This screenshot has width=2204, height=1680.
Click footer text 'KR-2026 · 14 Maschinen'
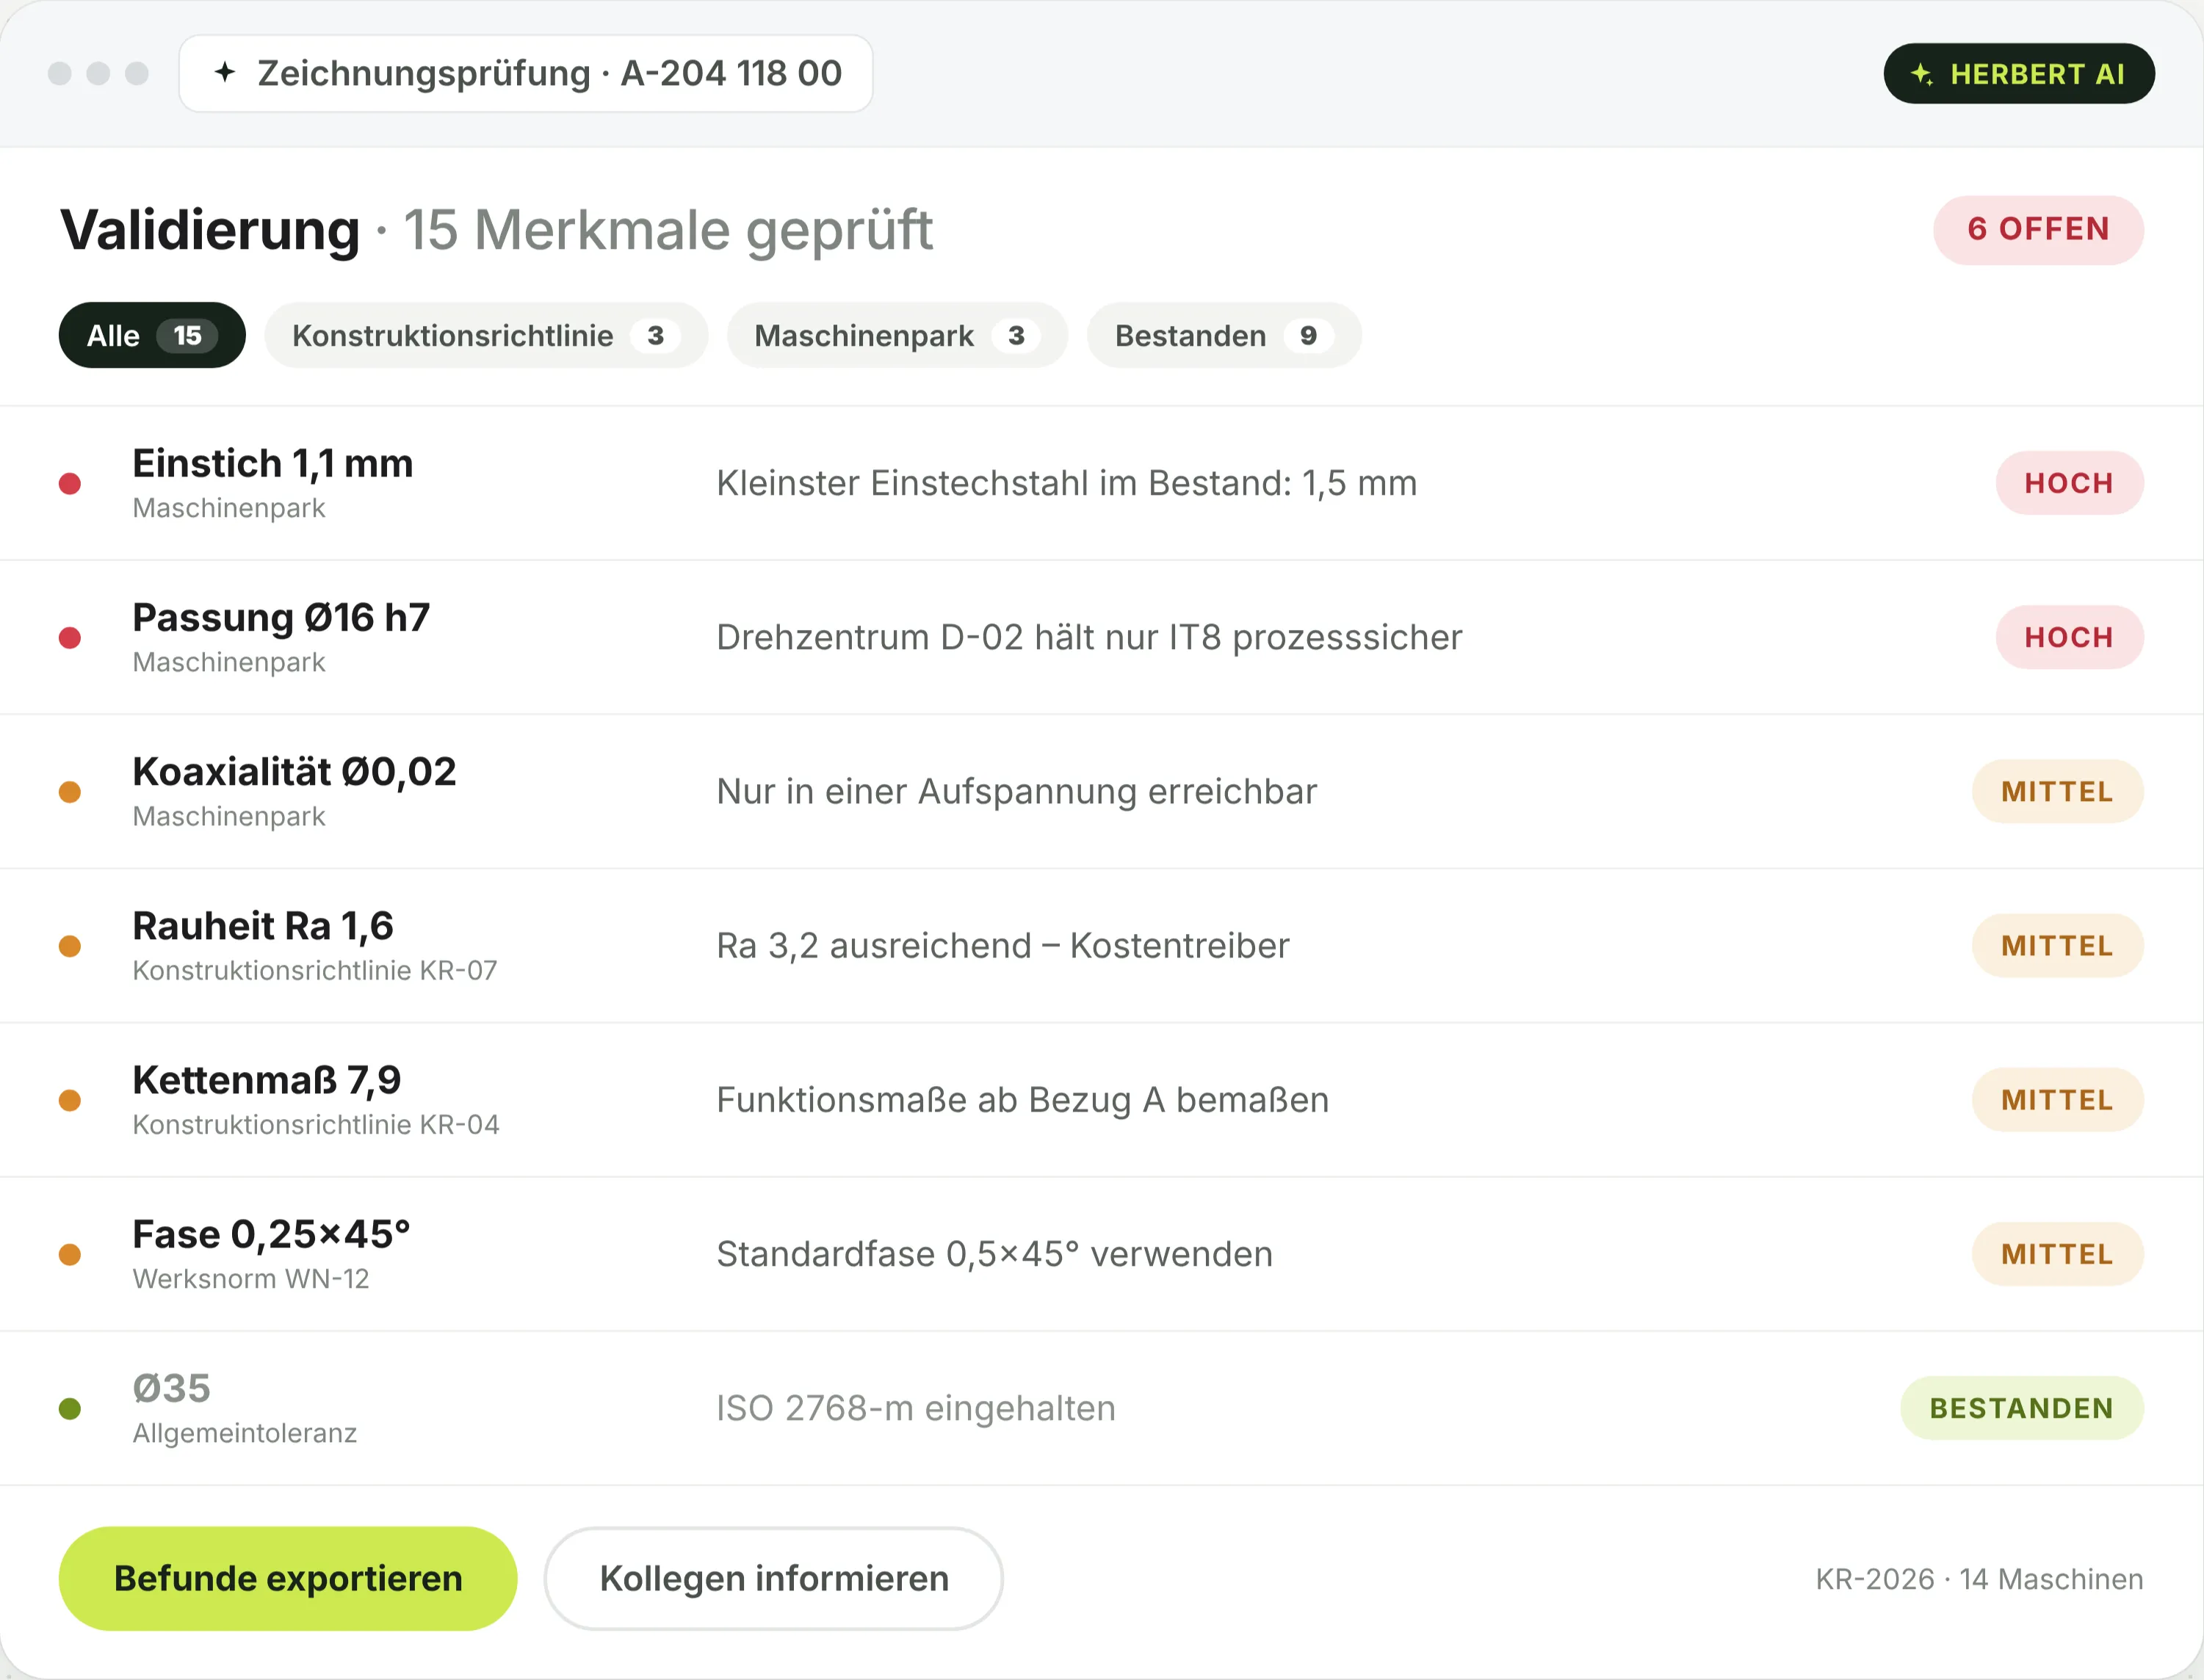(1979, 1579)
